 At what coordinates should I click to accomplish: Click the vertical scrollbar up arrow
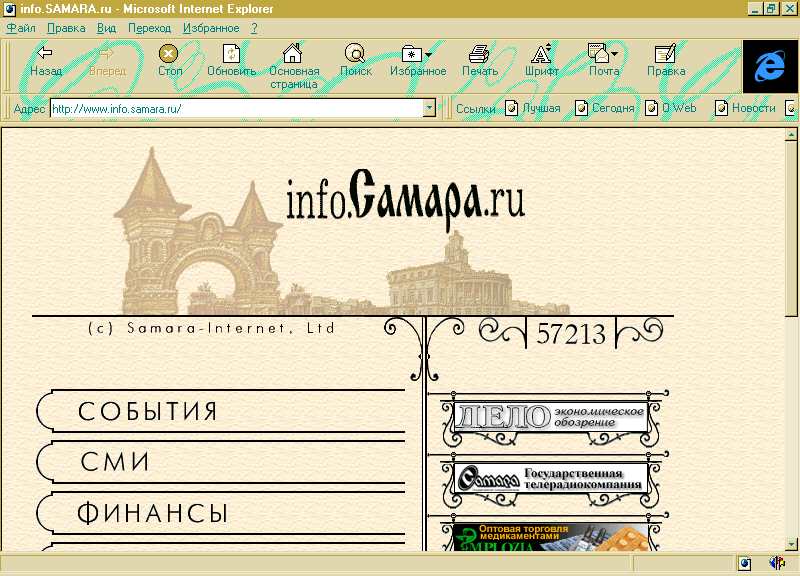click(x=791, y=135)
